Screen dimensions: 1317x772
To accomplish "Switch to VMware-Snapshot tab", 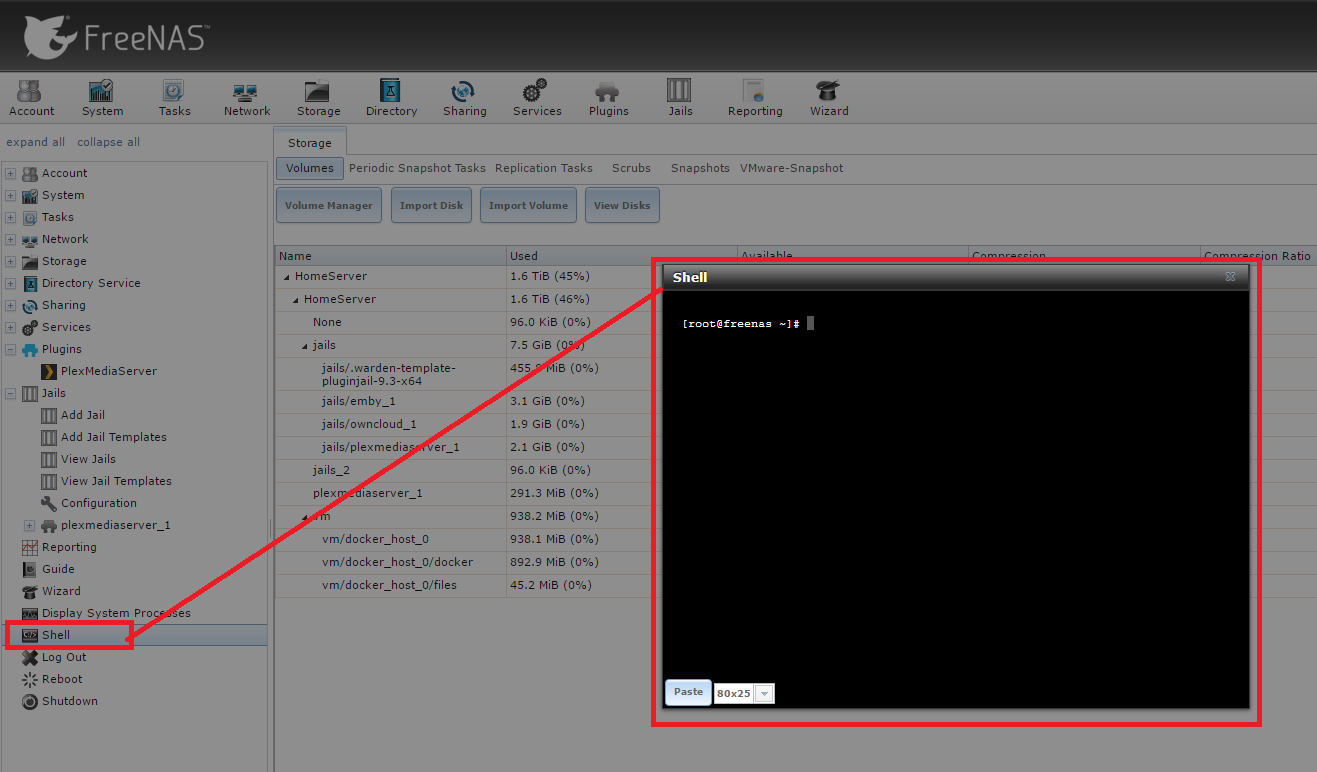I will click(792, 168).
